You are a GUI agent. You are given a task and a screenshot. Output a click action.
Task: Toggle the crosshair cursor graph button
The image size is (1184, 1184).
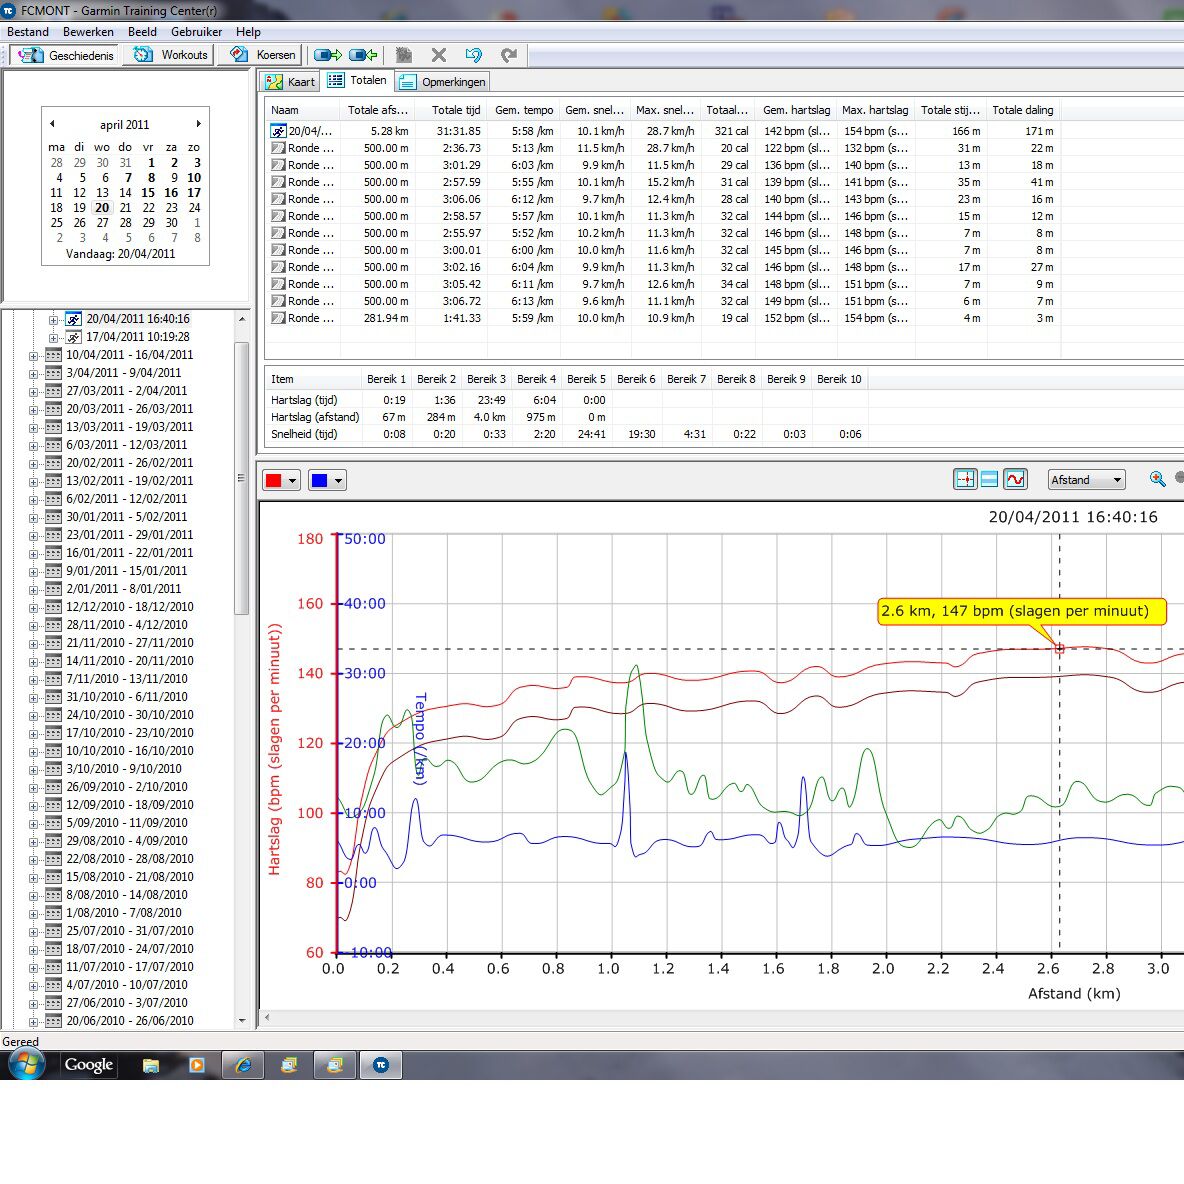(965, 480)
